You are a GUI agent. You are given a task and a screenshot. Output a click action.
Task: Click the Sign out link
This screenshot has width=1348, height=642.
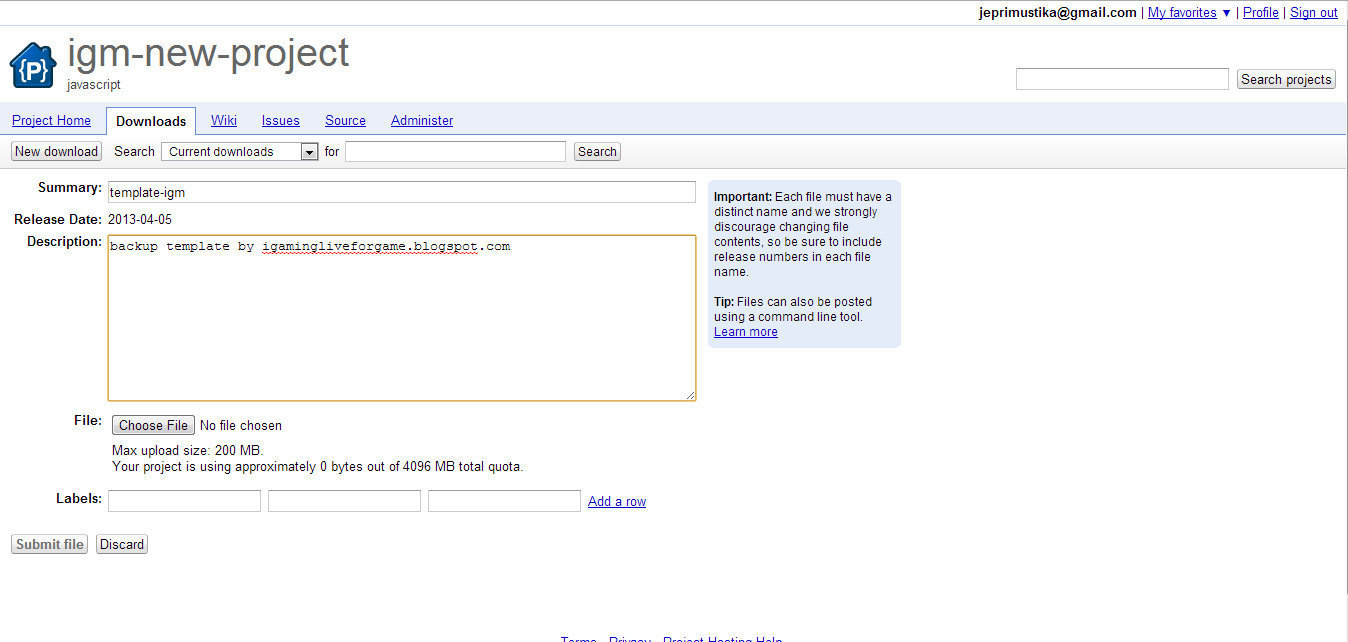click(1314, 13)
